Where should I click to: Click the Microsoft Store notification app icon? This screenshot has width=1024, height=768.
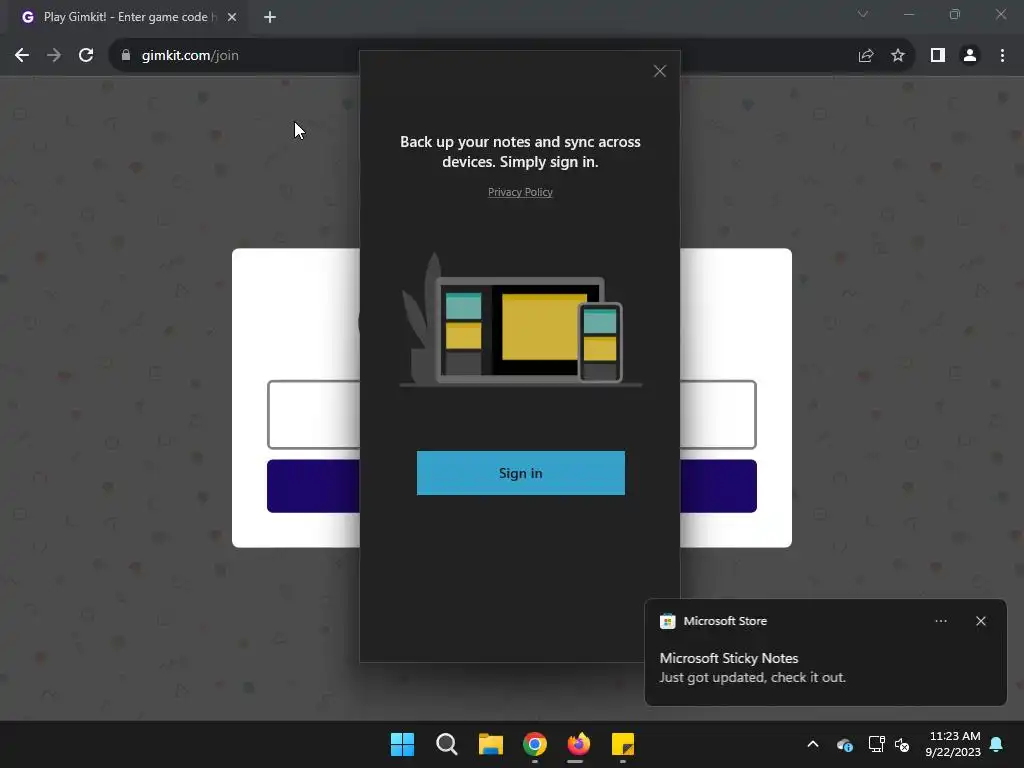[667, 621]
